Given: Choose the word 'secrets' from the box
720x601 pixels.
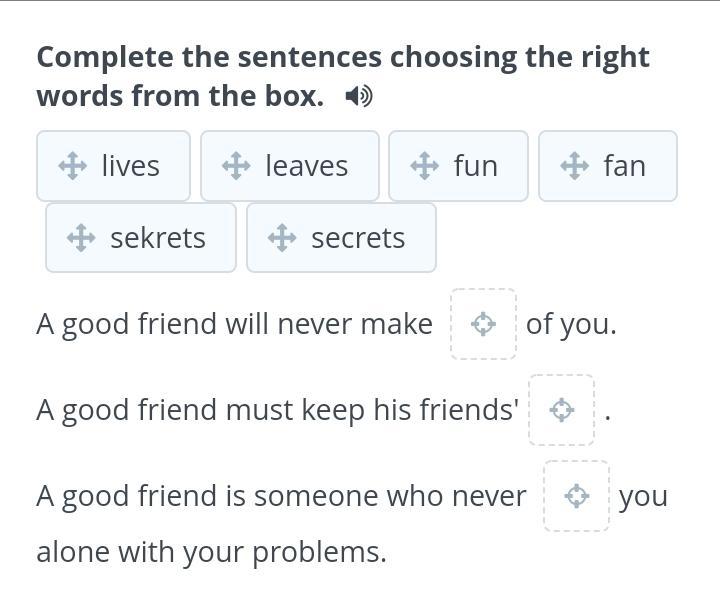Looking at the screenshot, I should pyautogui.click(x=358, y=238).
